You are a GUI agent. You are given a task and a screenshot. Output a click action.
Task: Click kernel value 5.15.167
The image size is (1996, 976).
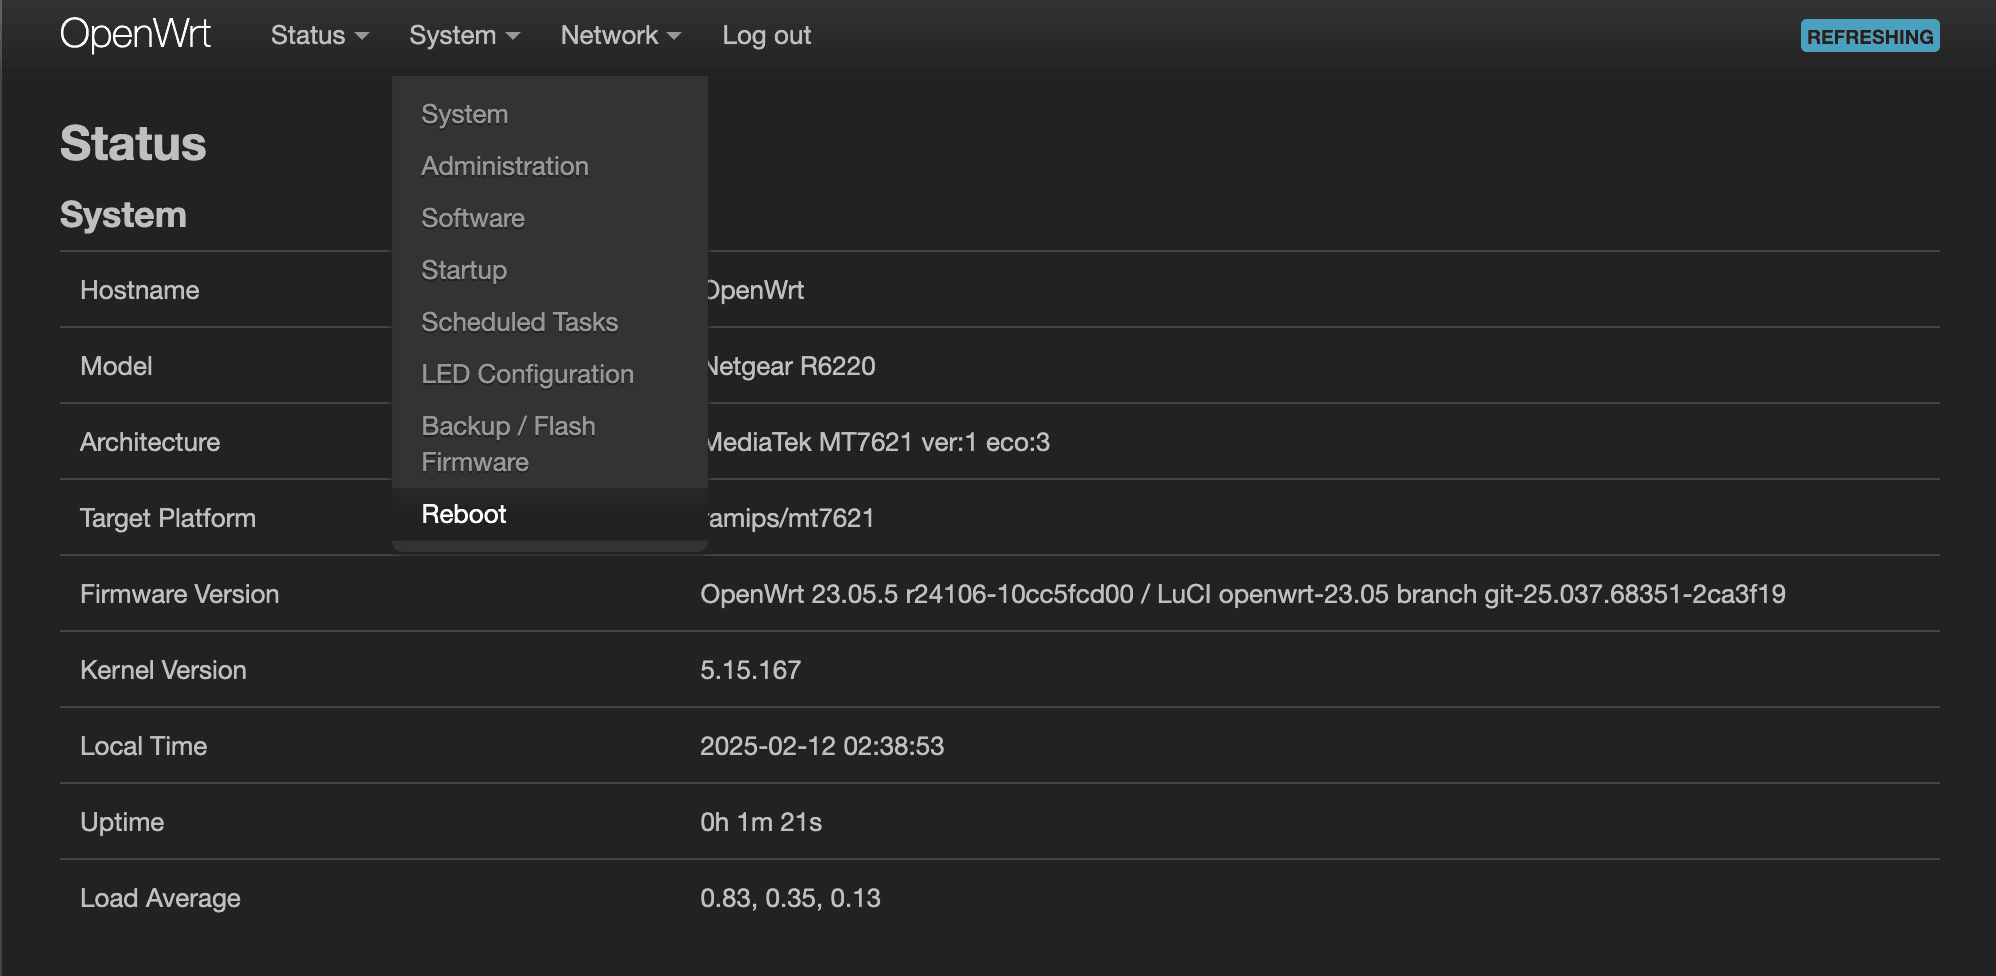750,670
